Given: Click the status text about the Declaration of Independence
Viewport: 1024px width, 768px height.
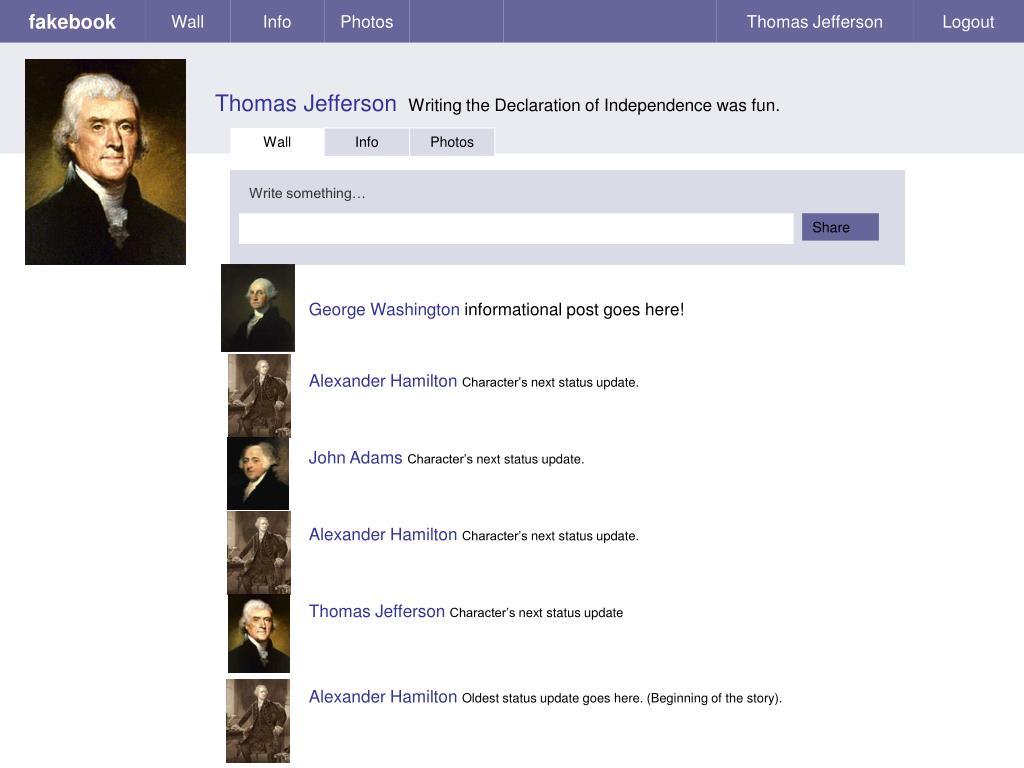Looking at the screenshot, I should [594, 105].
